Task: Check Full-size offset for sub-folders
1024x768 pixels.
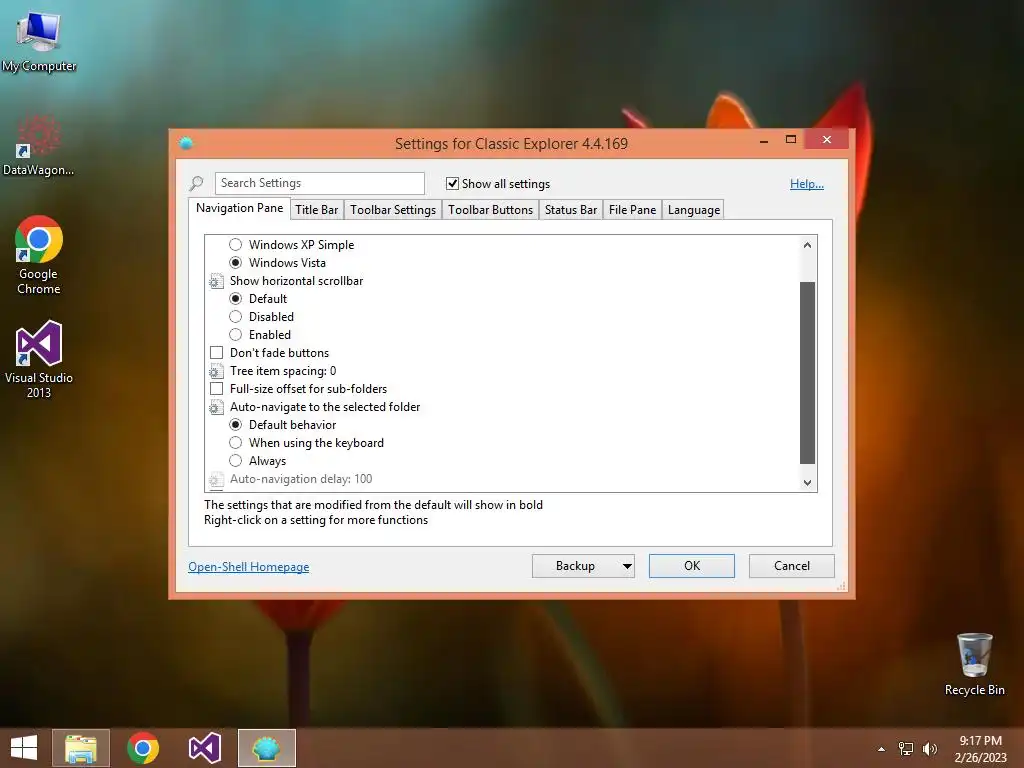Action: coord(216,389)
